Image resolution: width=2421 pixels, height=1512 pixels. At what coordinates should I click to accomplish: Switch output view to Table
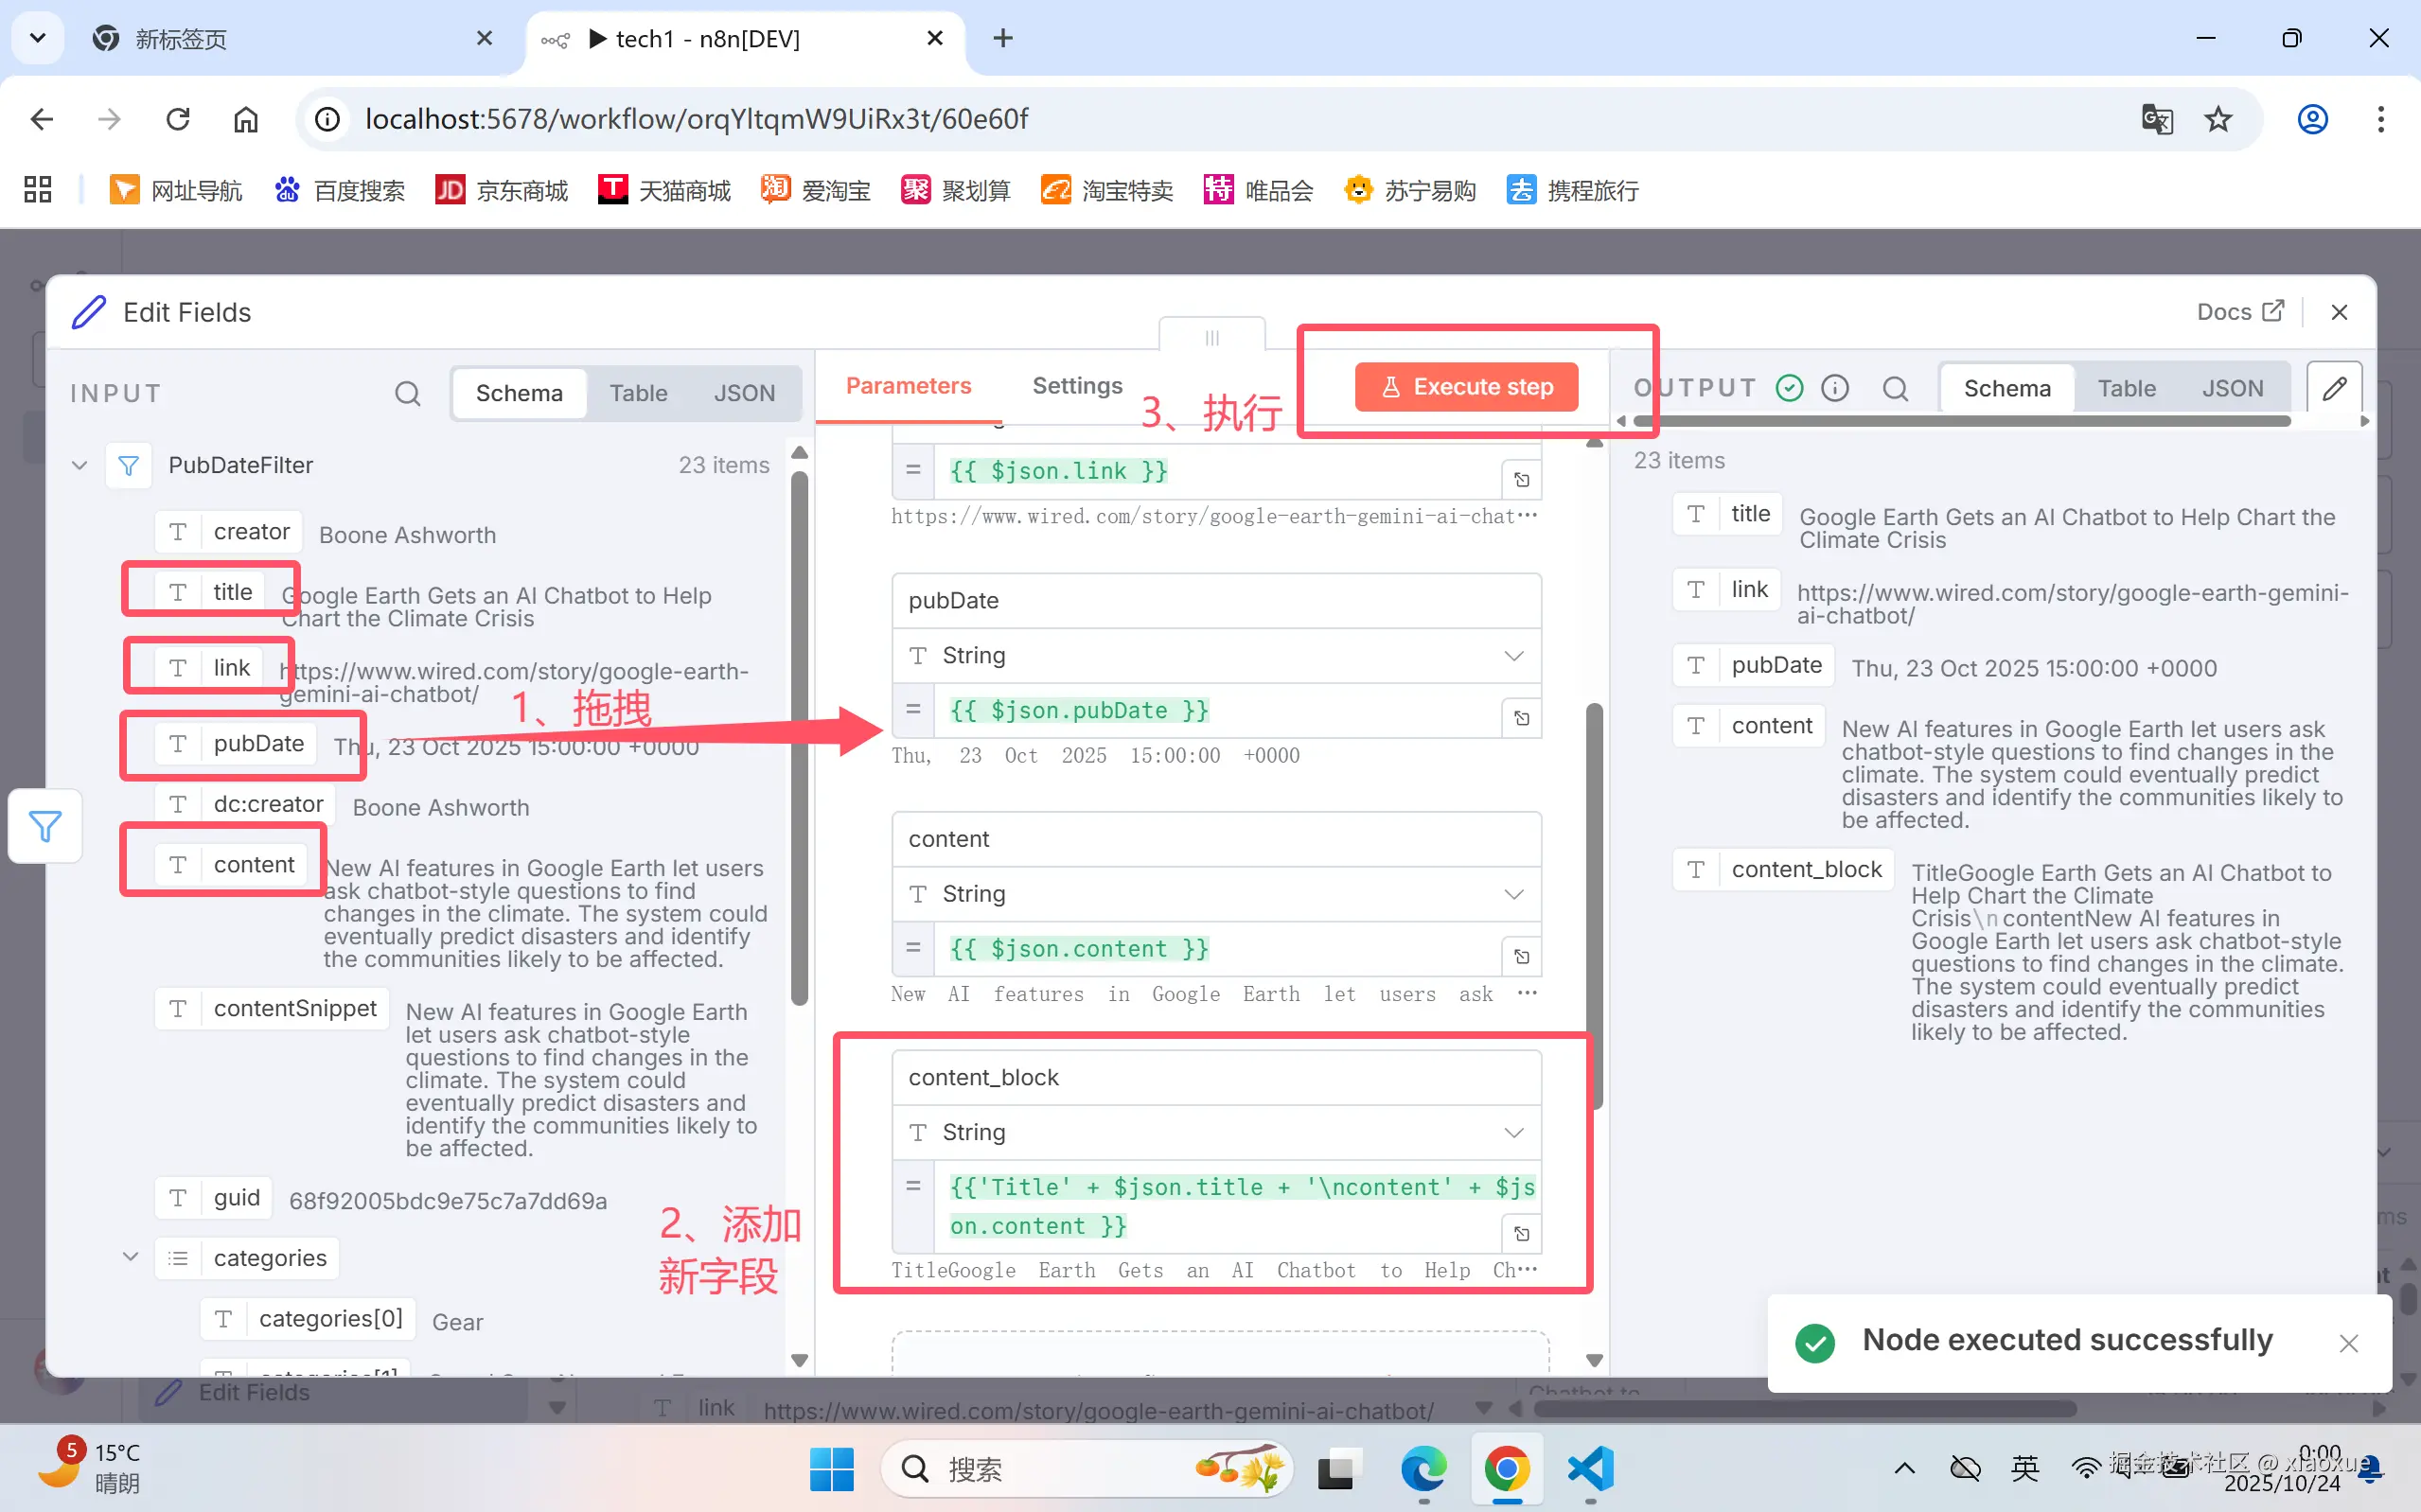[2126, 388]
